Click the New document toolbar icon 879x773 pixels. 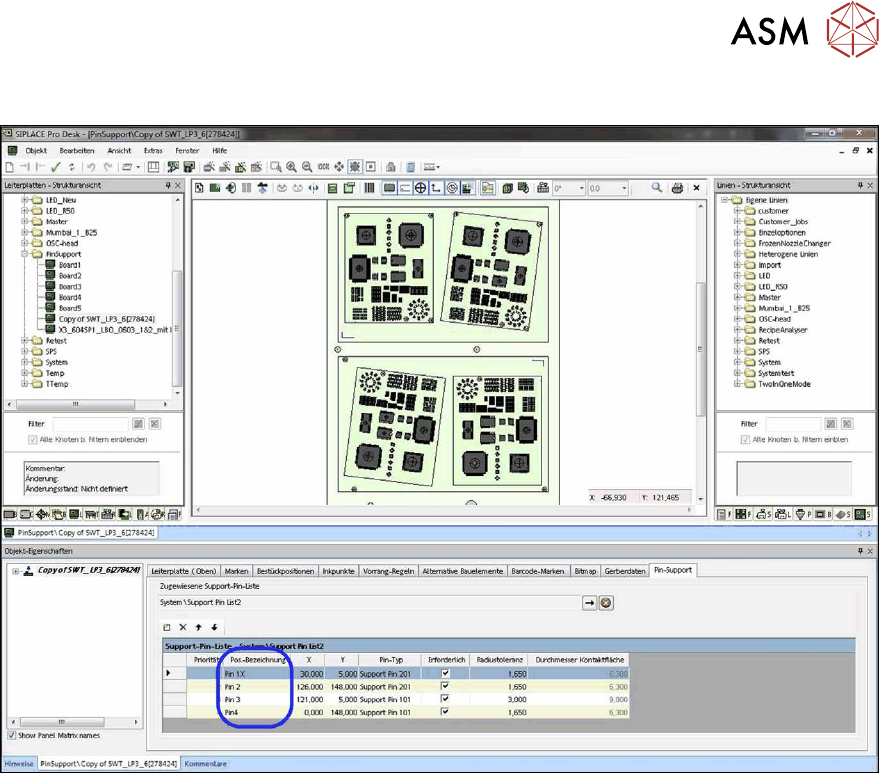coord(10,167)
